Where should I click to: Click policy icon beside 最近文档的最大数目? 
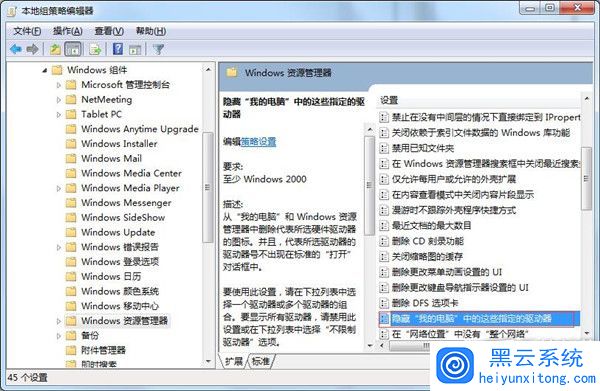(383, 225)
